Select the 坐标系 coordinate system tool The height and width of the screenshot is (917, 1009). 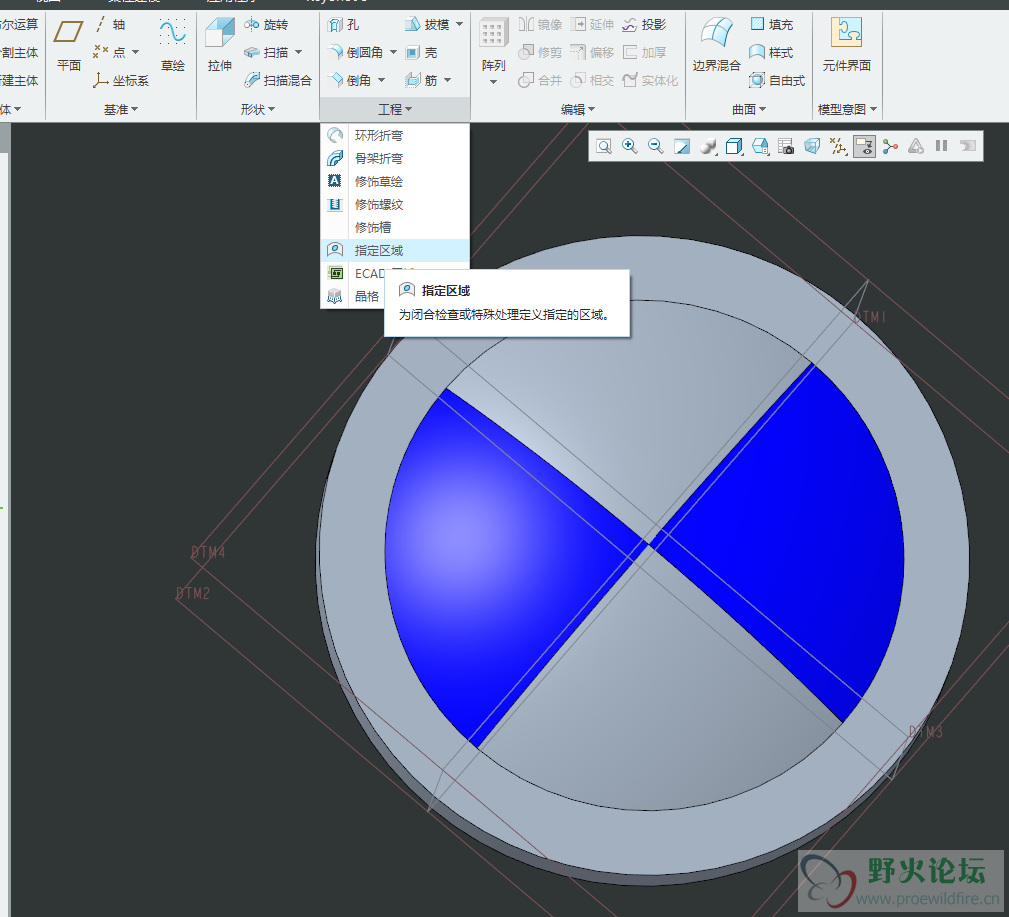(121, 80)
